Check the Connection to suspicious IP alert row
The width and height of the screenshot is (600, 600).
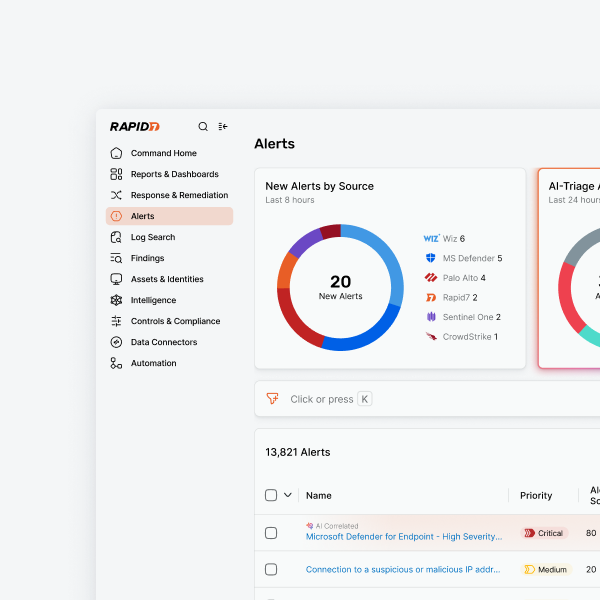(271, 569)
